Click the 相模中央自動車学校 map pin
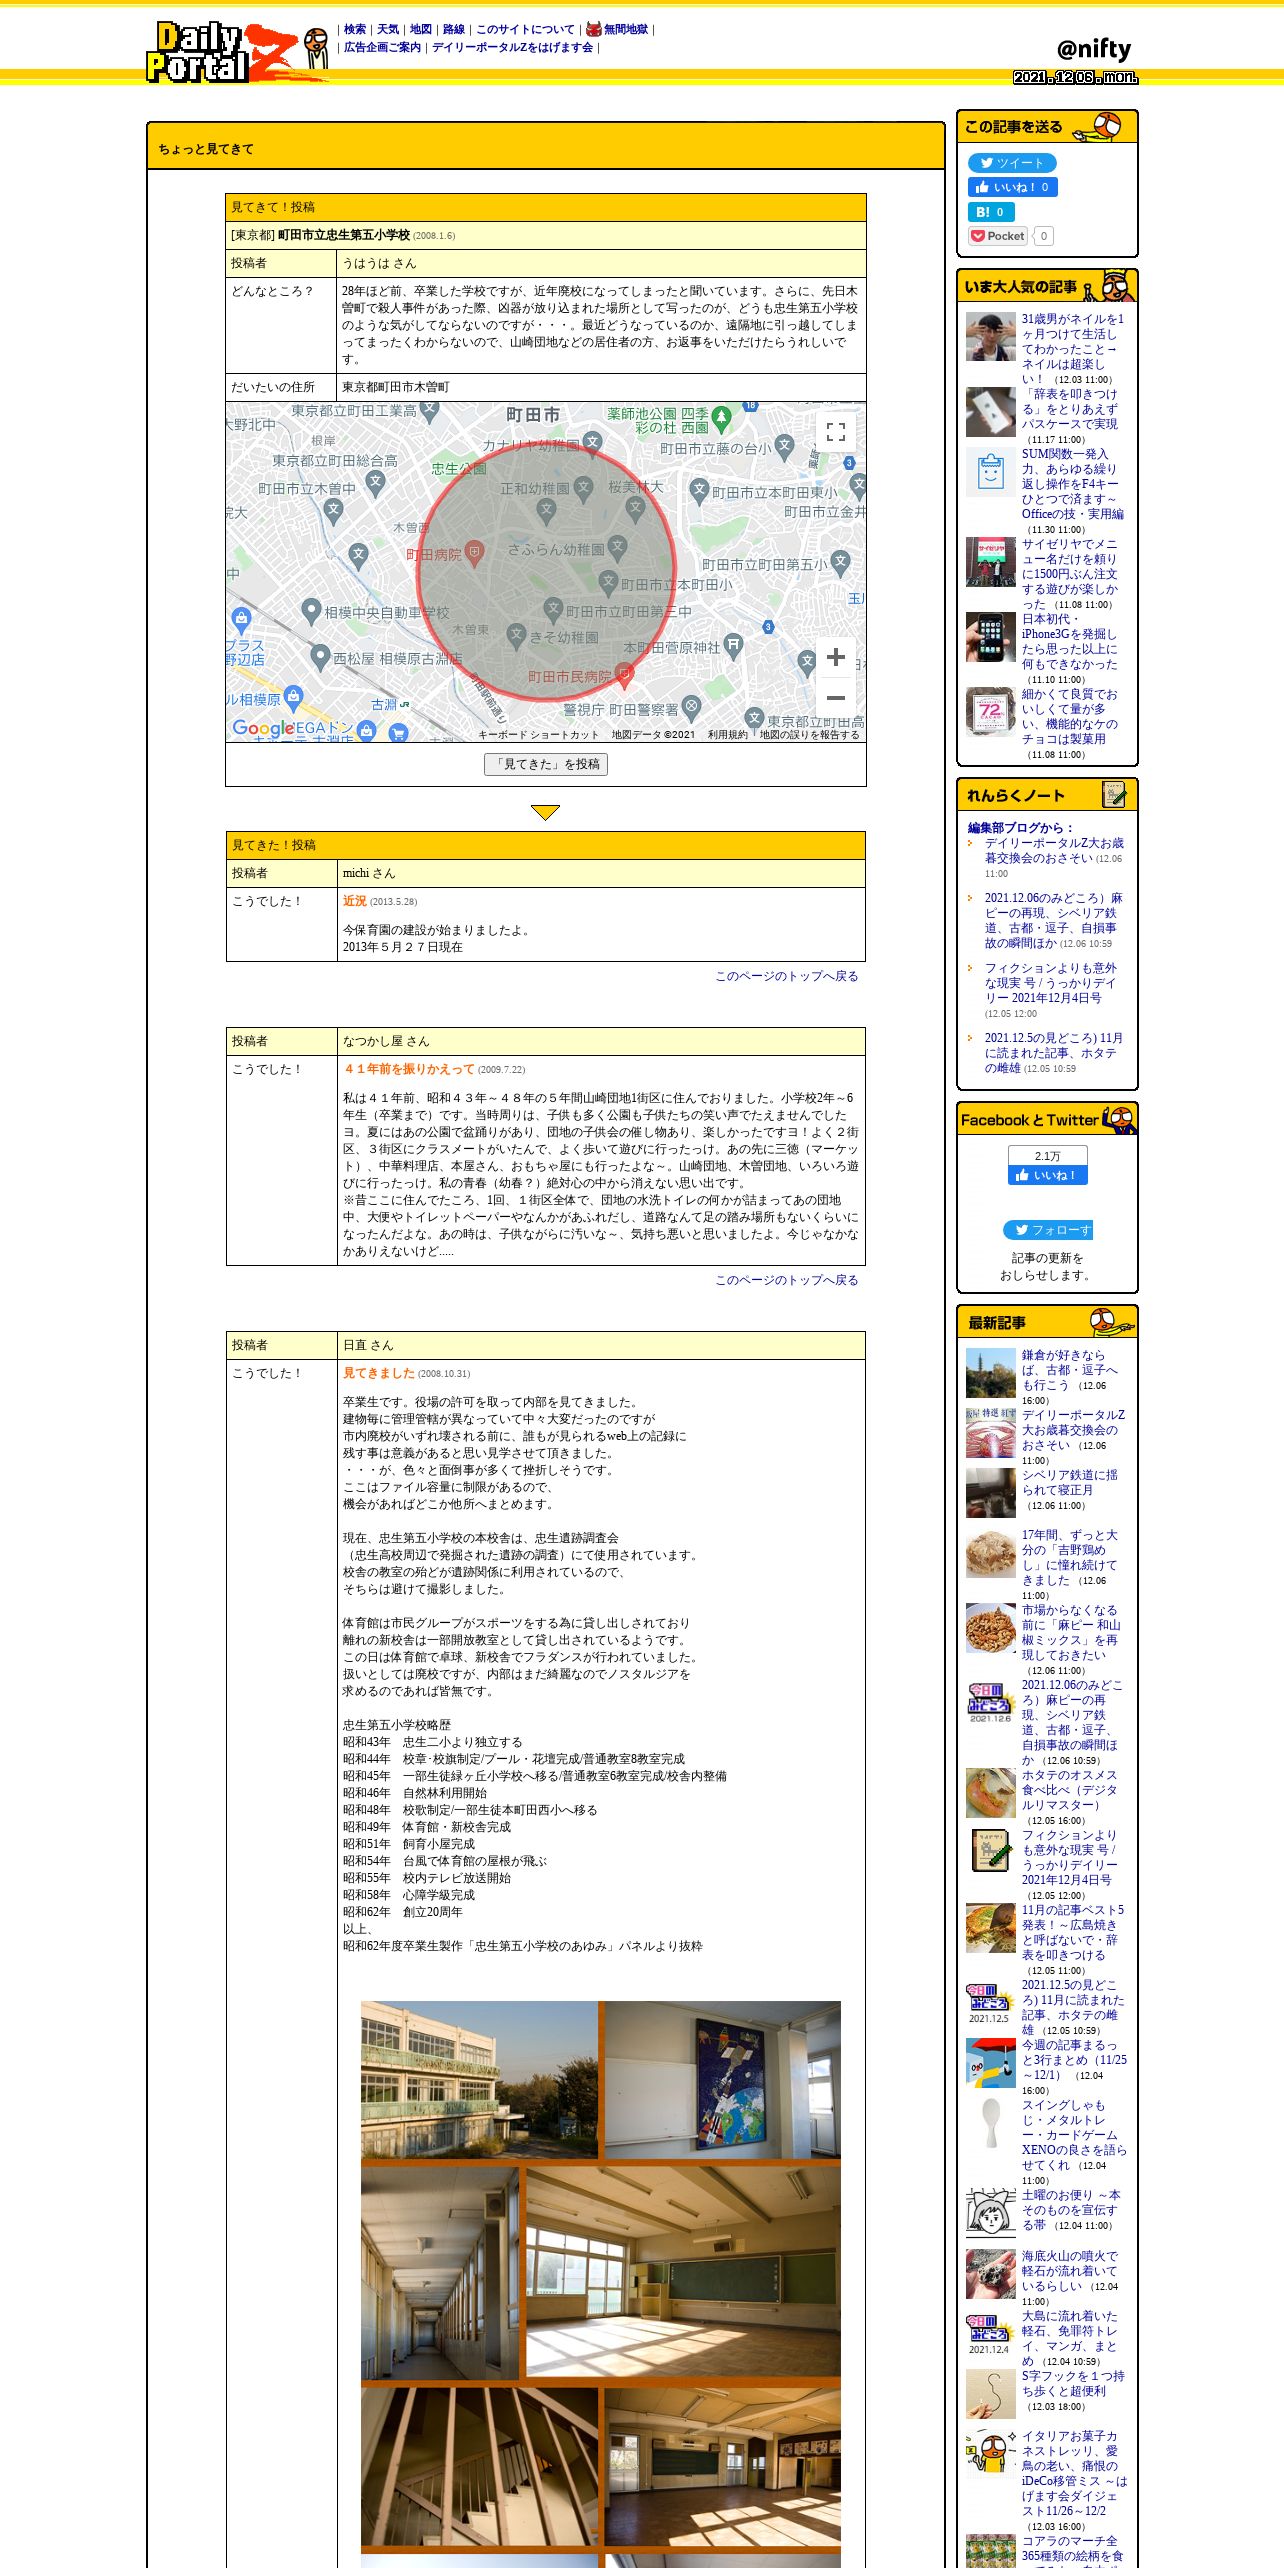Screen dimensions: 1284x2568 (311, 610)
